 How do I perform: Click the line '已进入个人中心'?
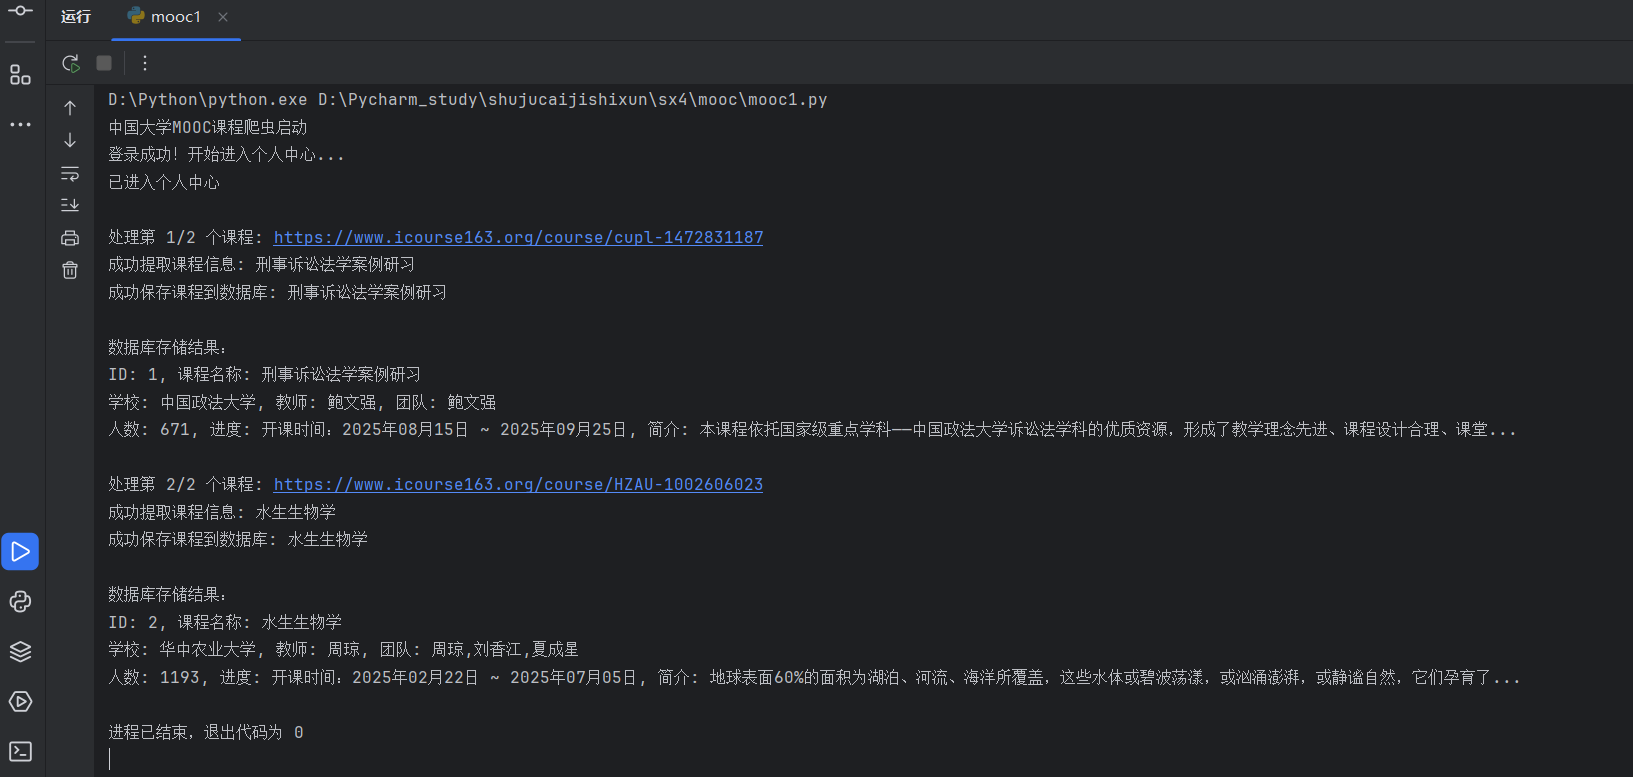164,182
